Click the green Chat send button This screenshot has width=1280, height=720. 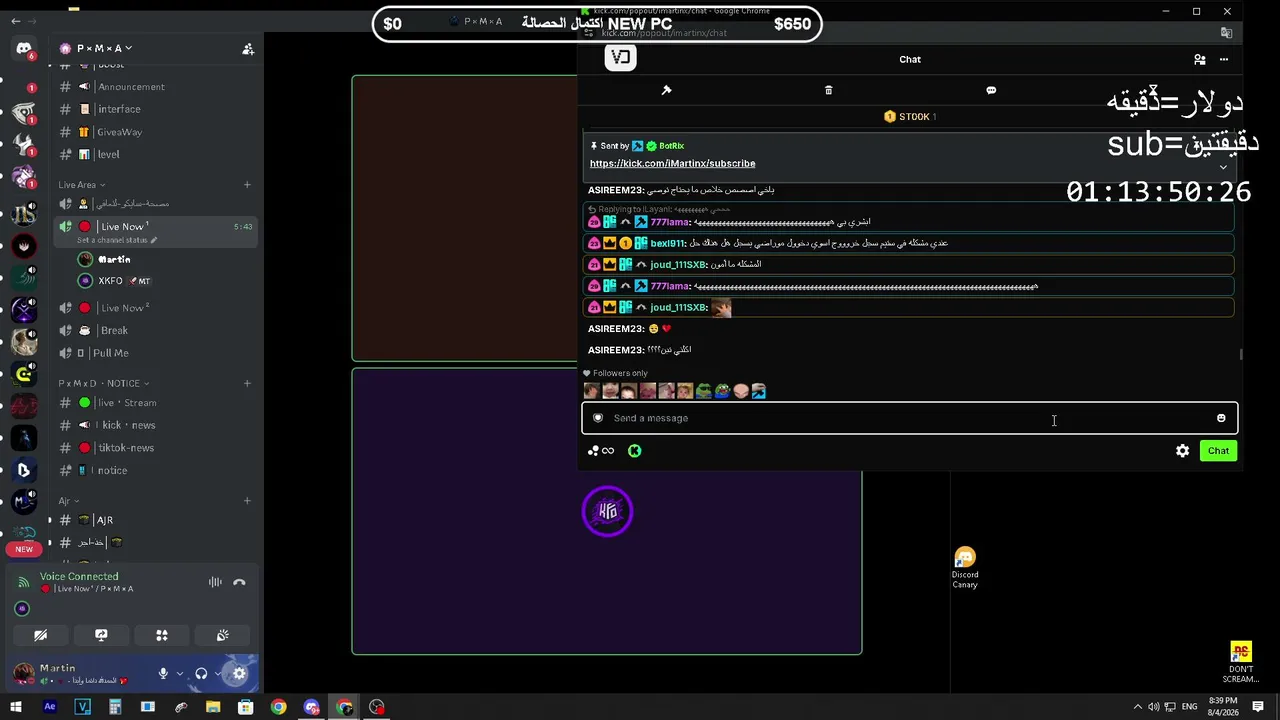(1218, 451)
